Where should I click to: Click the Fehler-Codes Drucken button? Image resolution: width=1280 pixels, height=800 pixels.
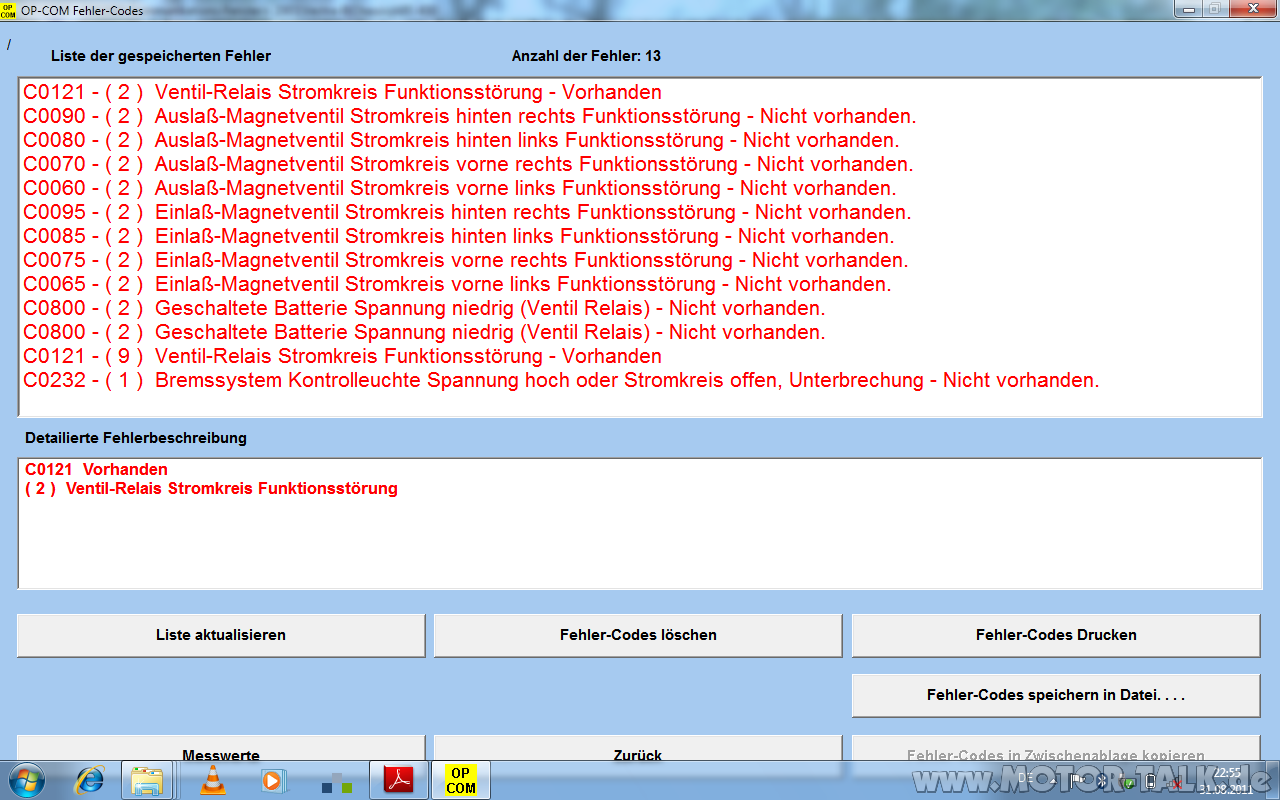(x=1055, y=635)
